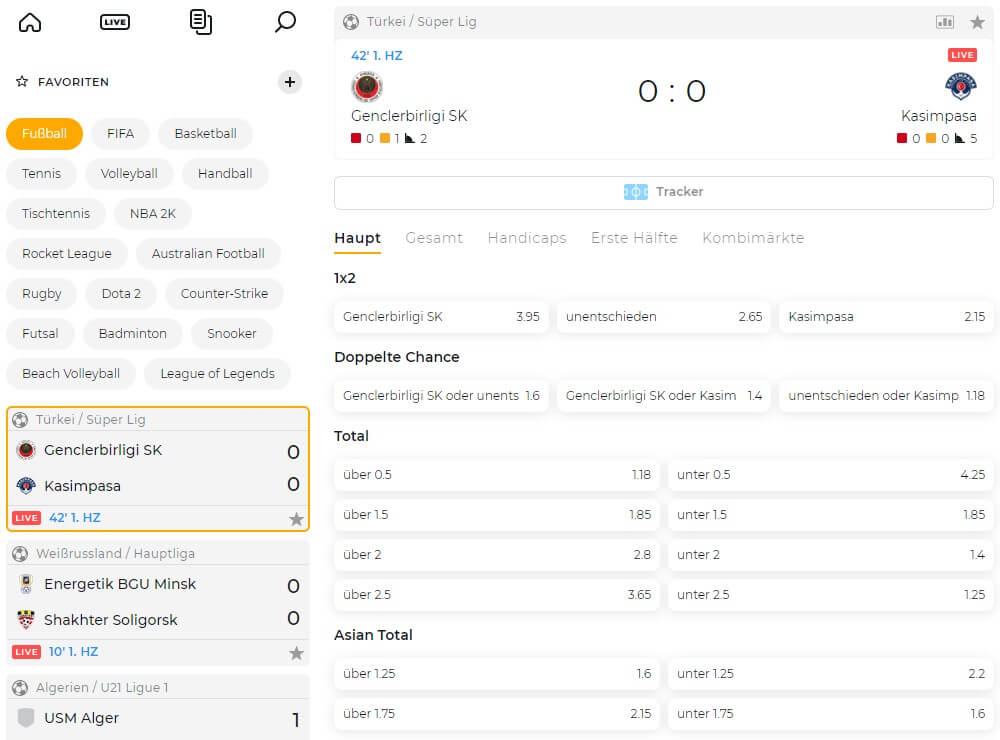Select the Rocket League filter

(67, 254)
